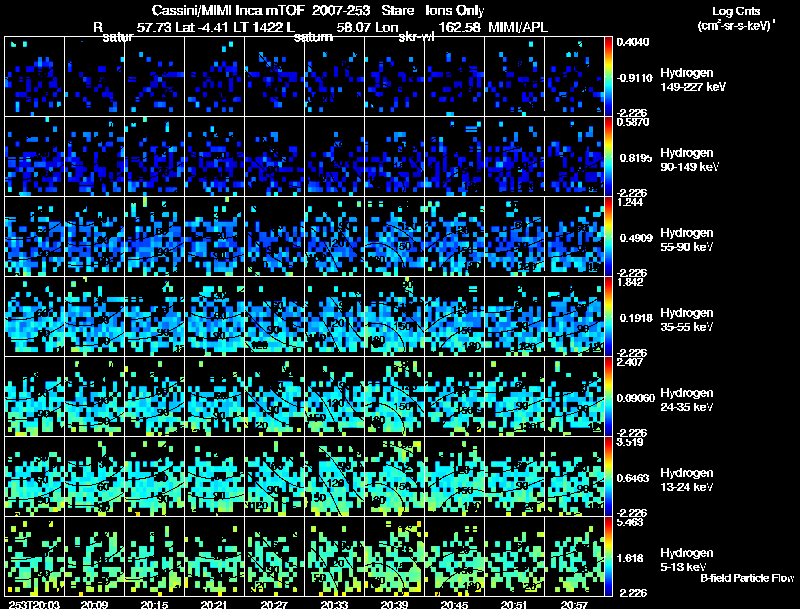Click the Hydrogen 5-13 keV row label

click(687, 560)
